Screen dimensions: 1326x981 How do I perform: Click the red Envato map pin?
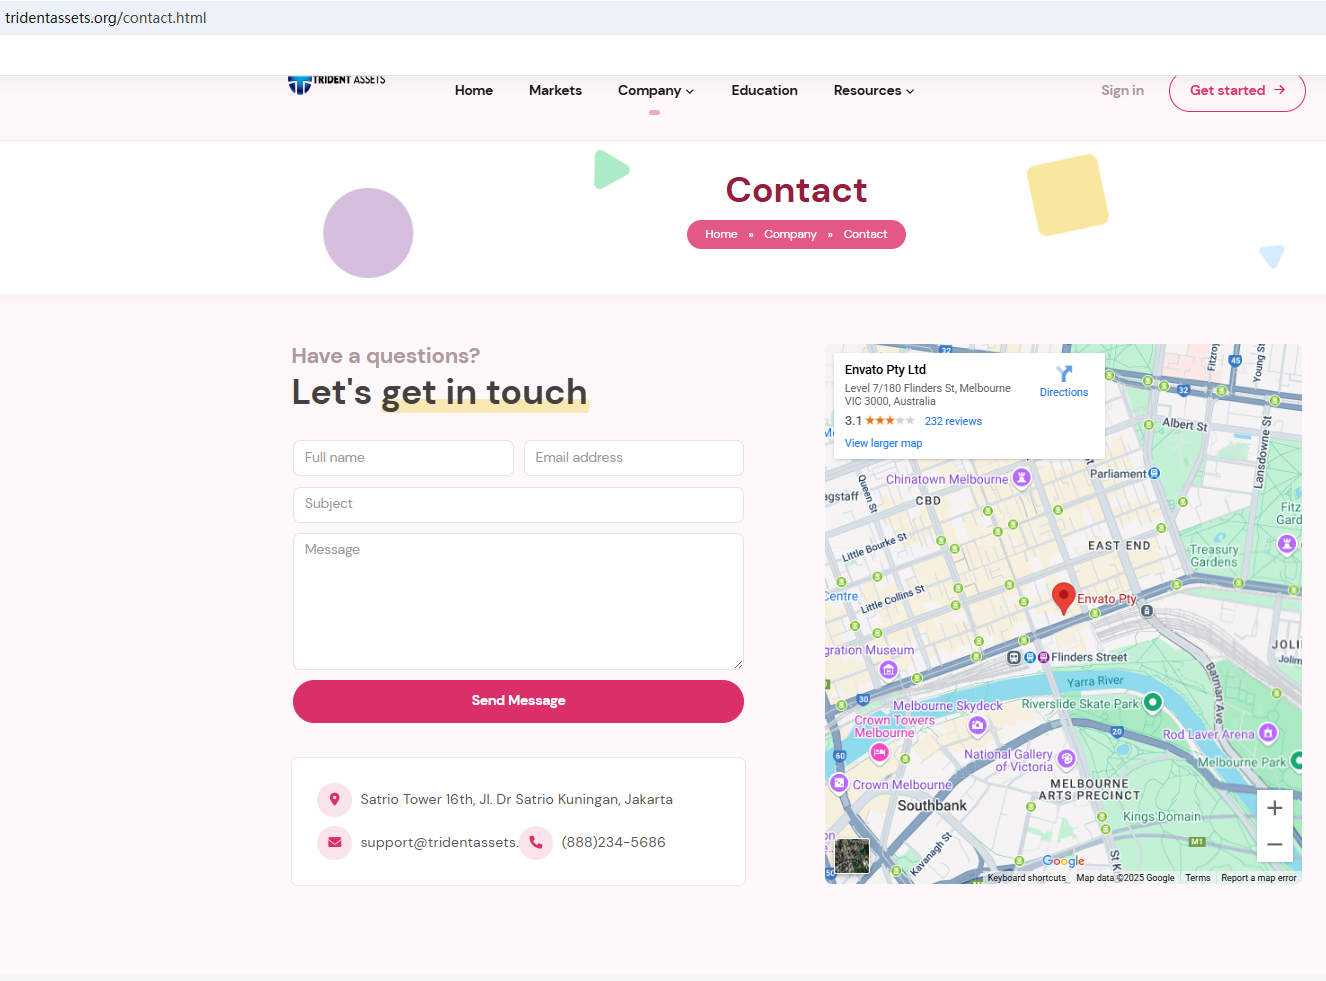tap(1063, 597)
